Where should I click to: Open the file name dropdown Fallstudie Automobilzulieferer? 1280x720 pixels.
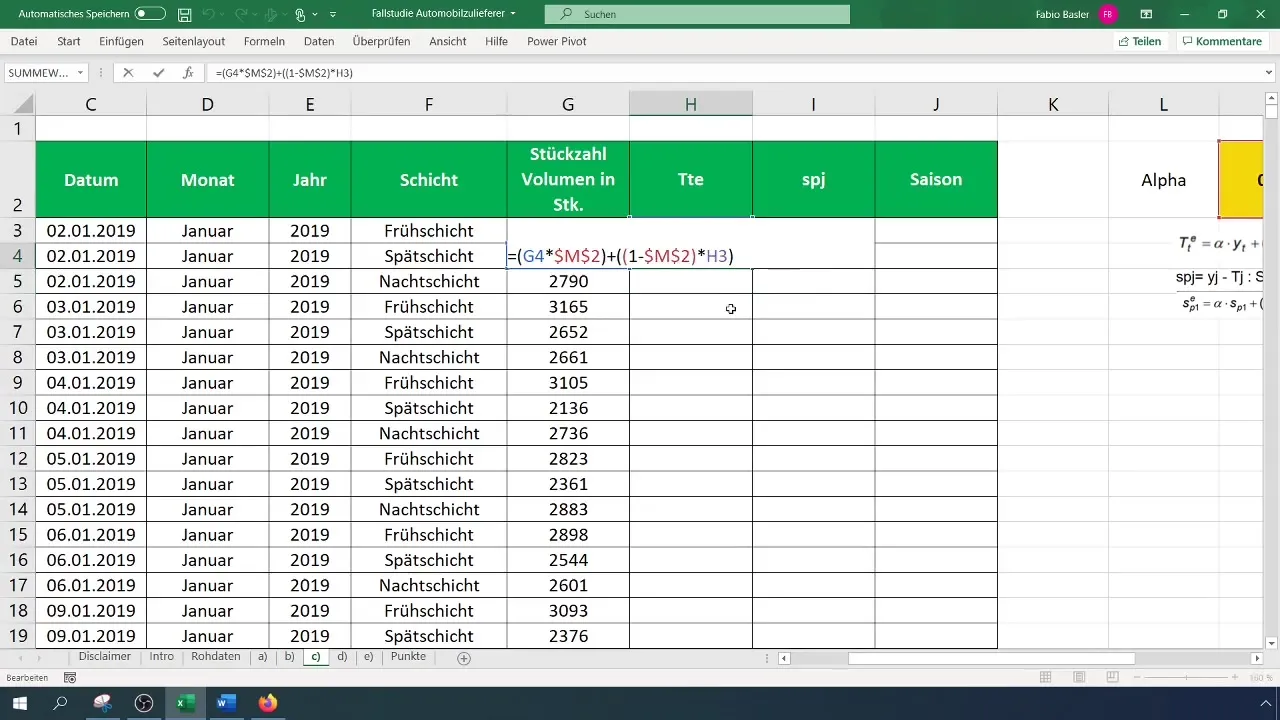tap(443, 14)
